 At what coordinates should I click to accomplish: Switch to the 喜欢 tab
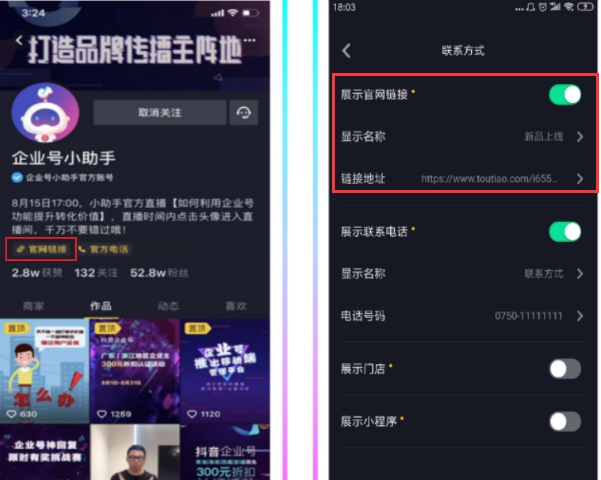point(236,306)
